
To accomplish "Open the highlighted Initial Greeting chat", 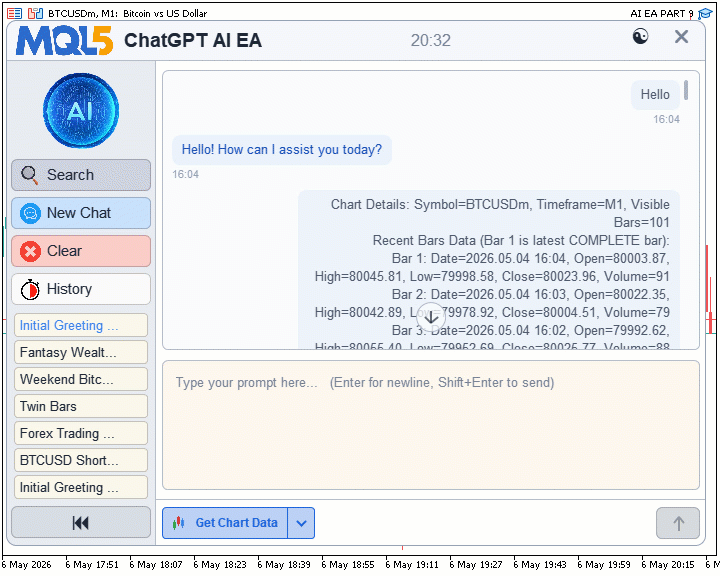I will click(x=81, y=326).
